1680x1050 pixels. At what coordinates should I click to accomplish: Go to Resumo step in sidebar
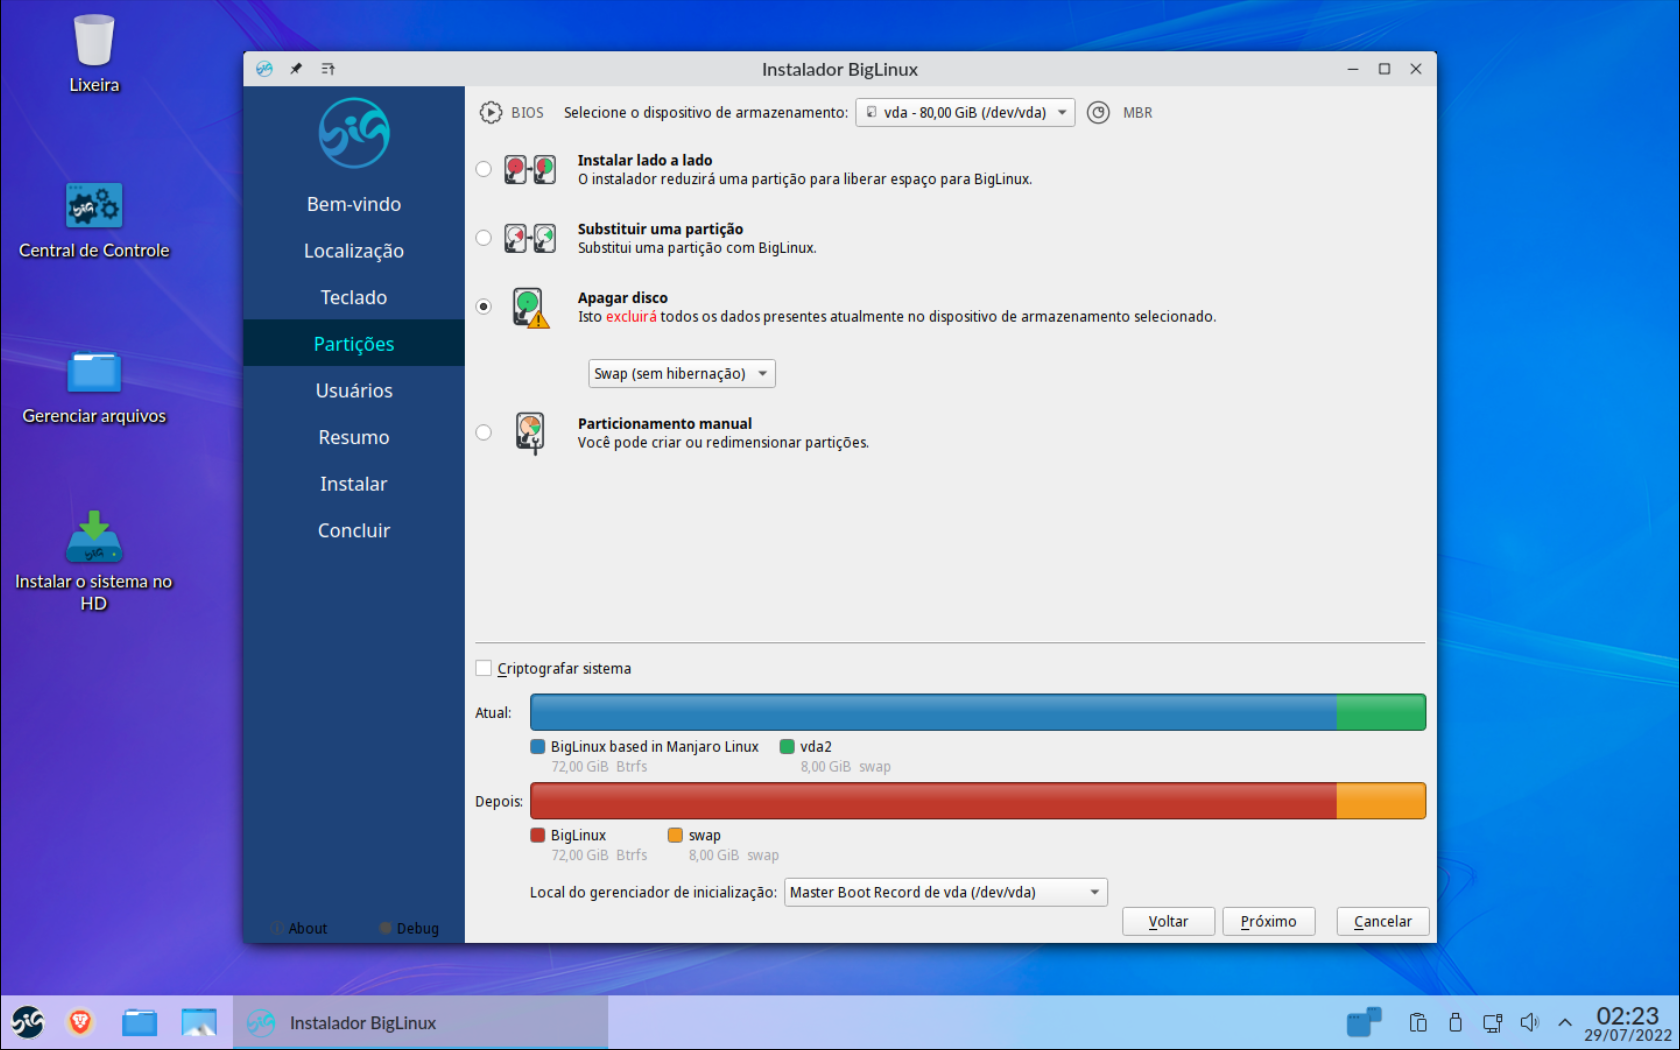coord(354,437)
